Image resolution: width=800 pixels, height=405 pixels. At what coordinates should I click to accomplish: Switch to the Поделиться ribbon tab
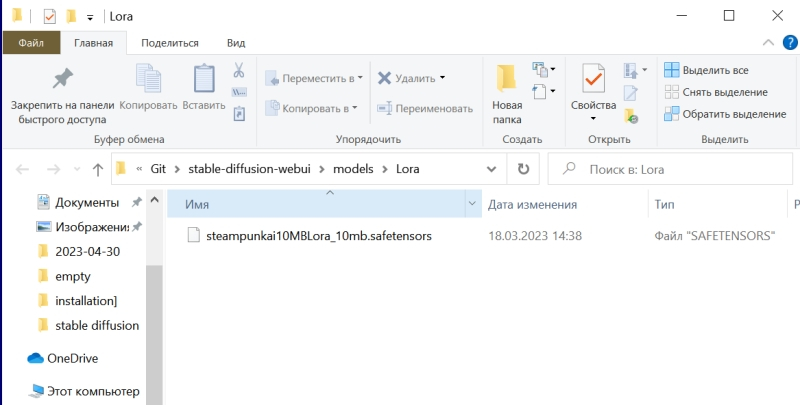[169, 43]
